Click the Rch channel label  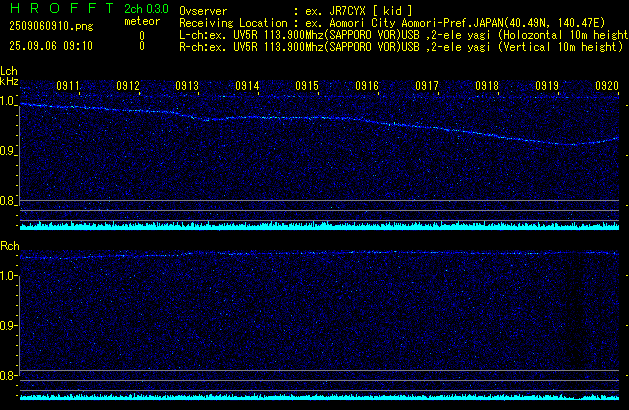[10, 246]
